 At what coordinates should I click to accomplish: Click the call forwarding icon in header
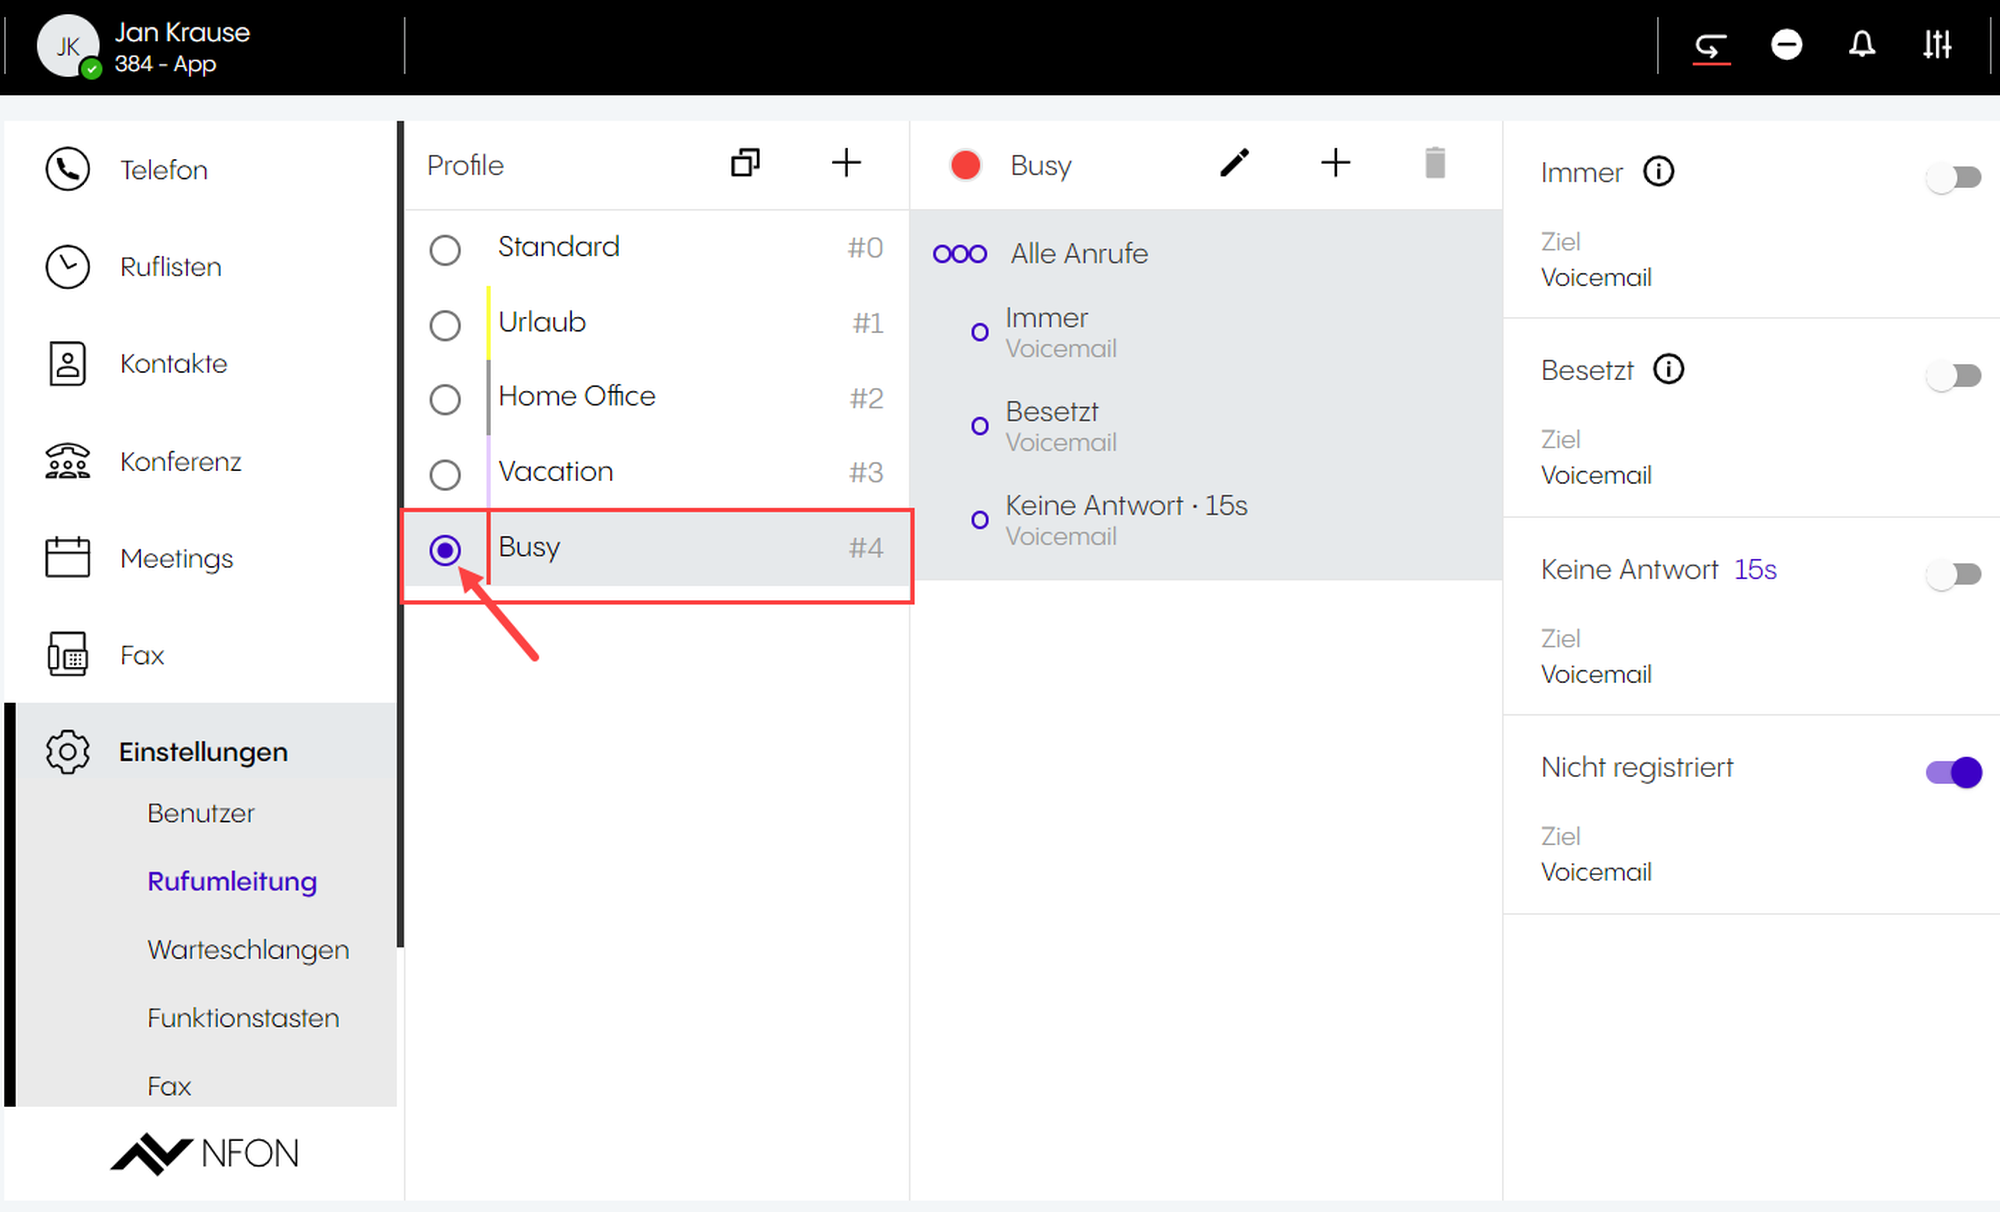(x=1711, y=46)
